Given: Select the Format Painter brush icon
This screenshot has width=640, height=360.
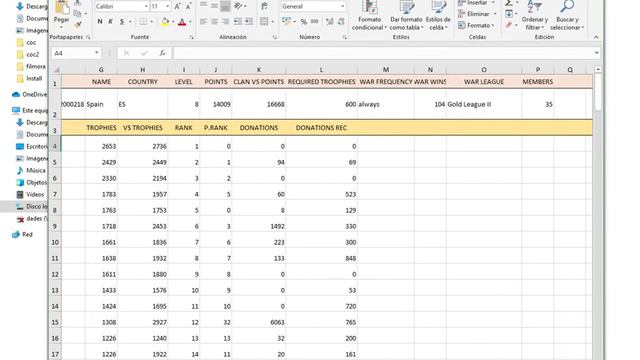Looking at the screenshot, I should click(77, 25).
